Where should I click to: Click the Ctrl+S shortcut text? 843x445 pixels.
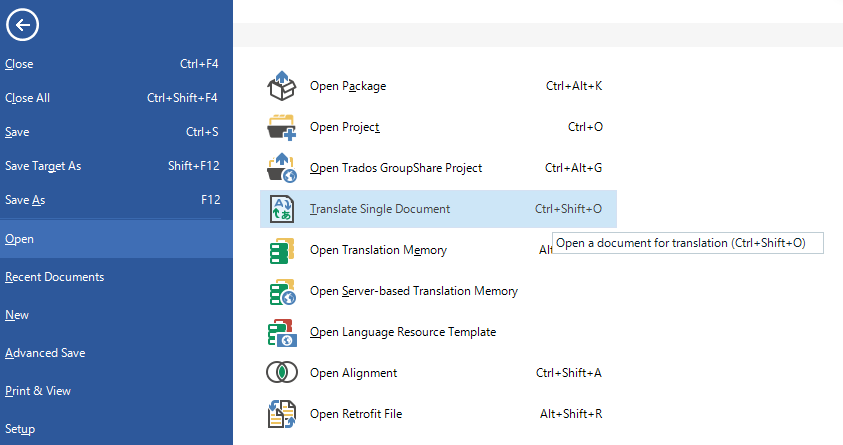(202, 132)
